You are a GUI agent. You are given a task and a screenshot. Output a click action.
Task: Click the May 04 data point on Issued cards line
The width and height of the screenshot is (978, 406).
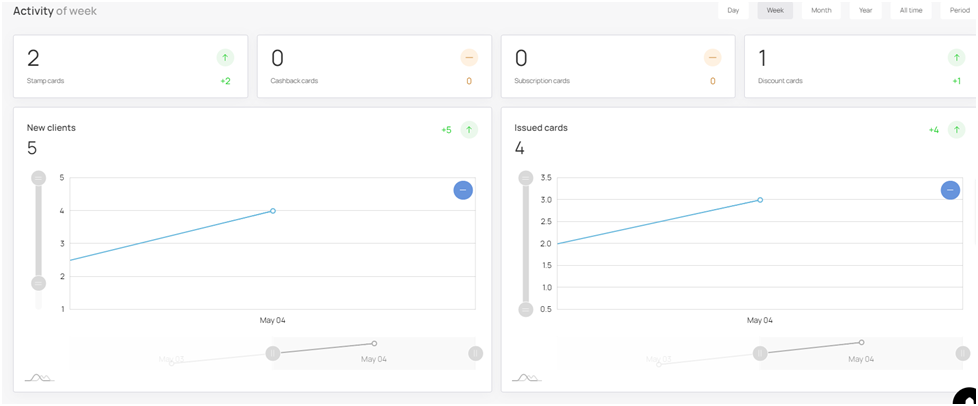[760, 200]
